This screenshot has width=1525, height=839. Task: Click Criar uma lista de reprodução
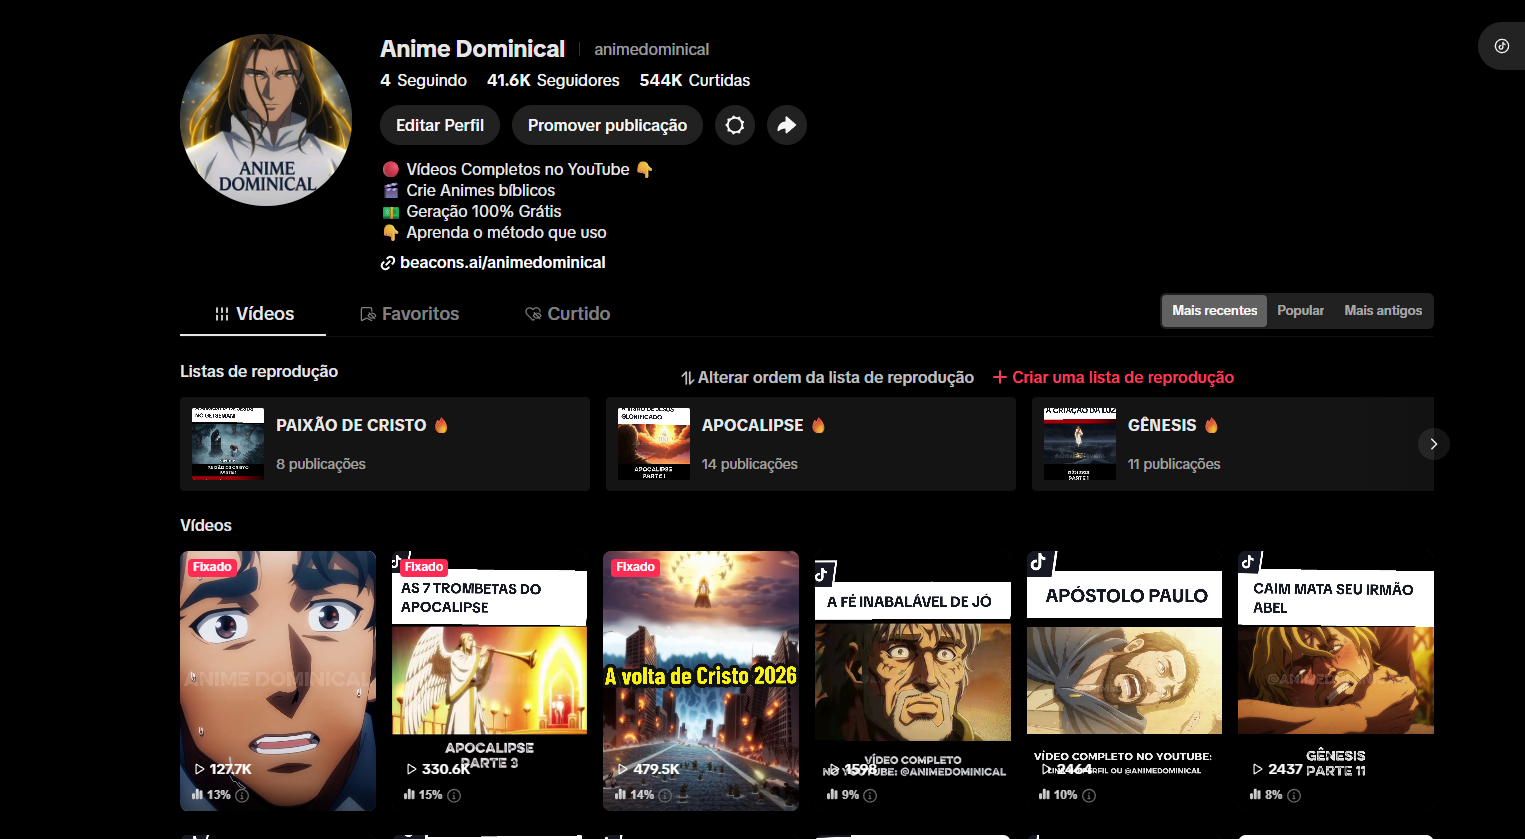tap(1113, 377)
